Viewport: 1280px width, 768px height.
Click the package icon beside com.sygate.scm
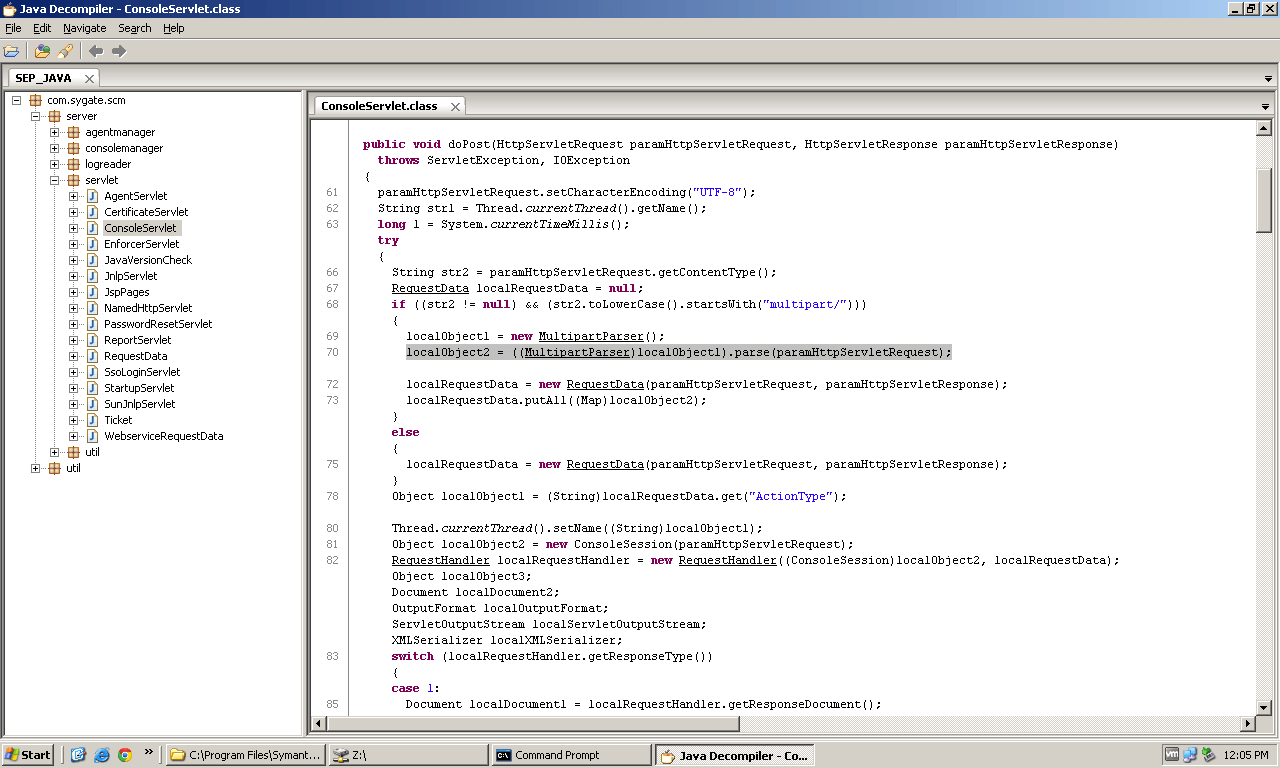(x=35, y=100)
